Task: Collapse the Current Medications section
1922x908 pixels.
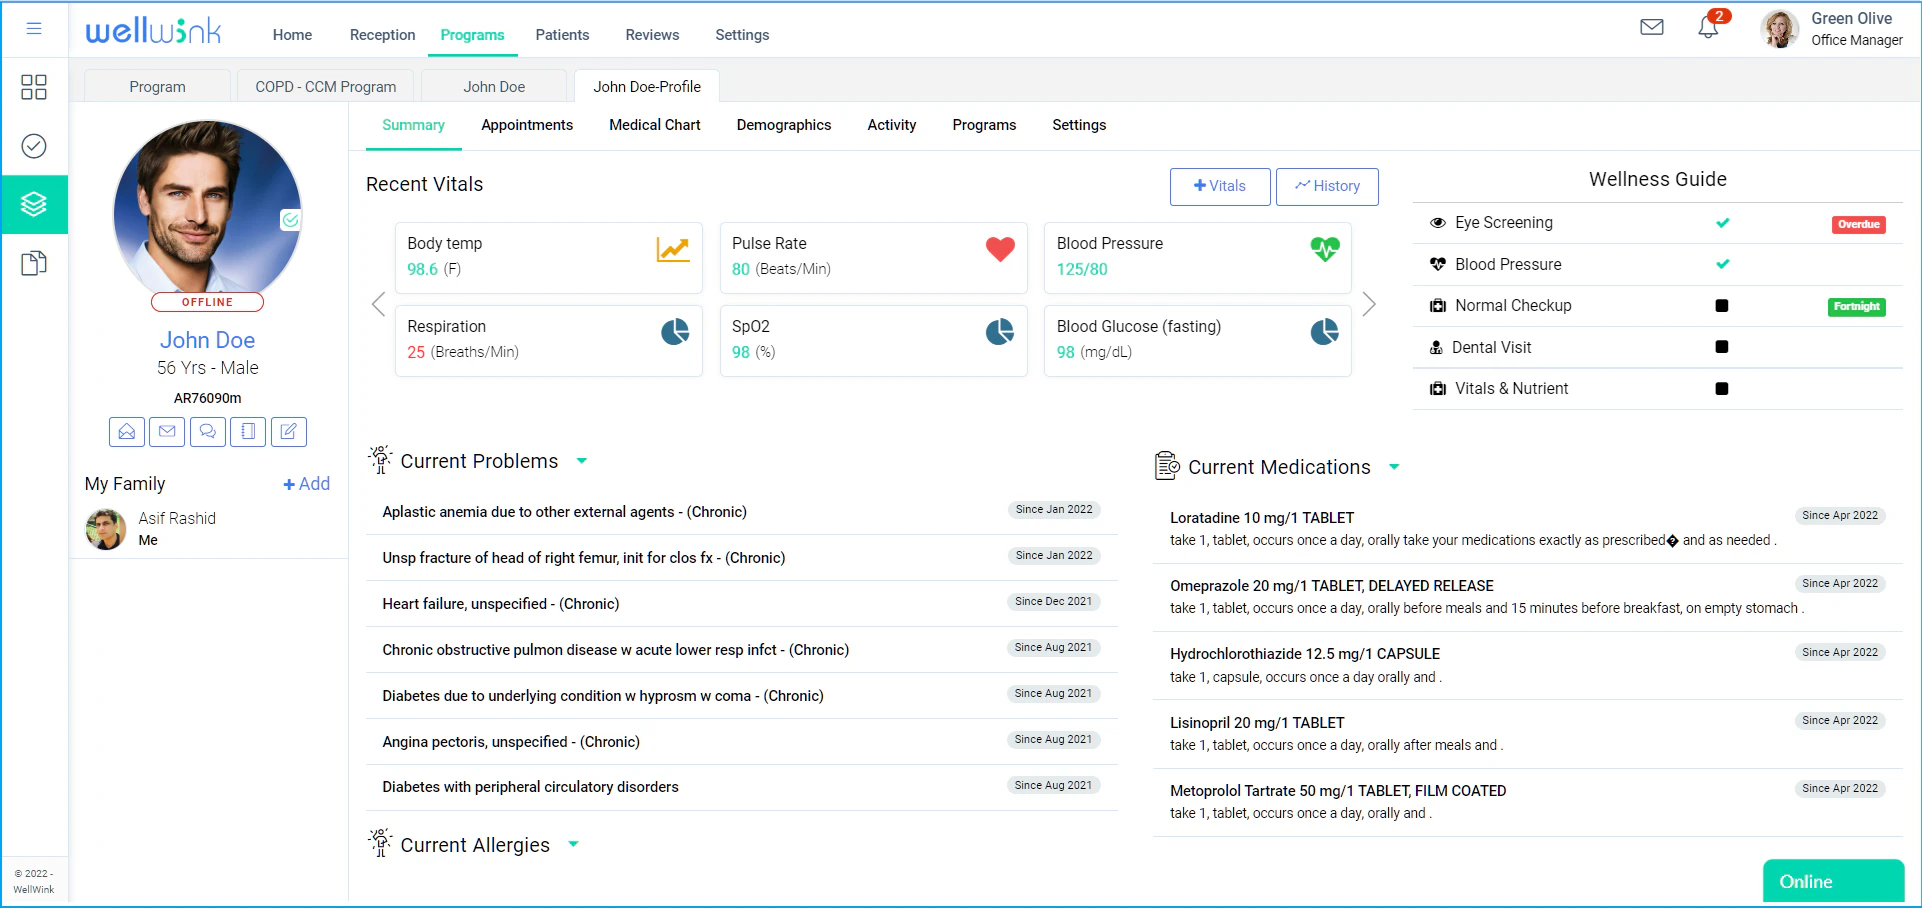Action: tap(1394, 467)
